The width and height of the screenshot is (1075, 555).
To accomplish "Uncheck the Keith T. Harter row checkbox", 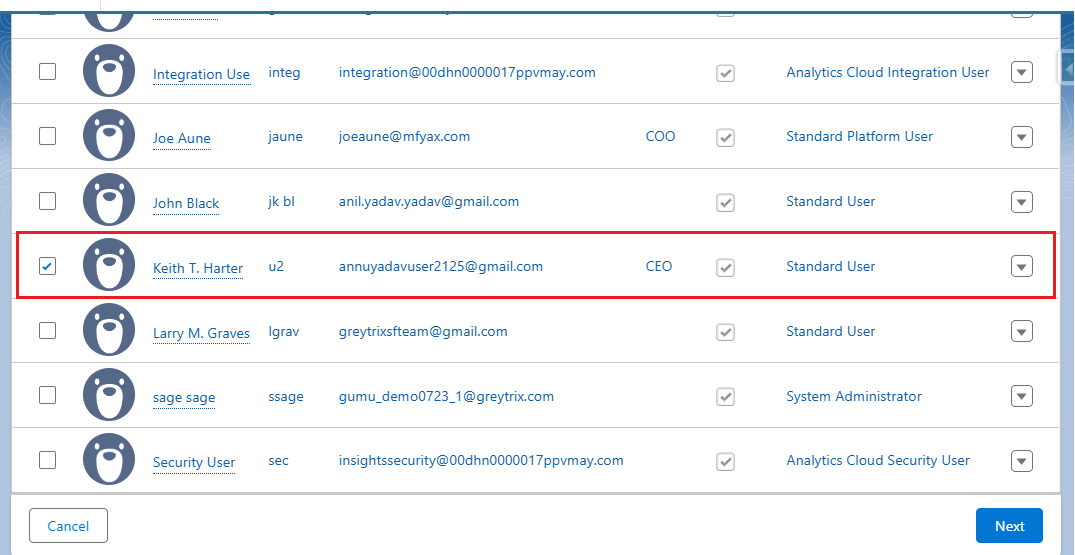I will tap(47, 266).
